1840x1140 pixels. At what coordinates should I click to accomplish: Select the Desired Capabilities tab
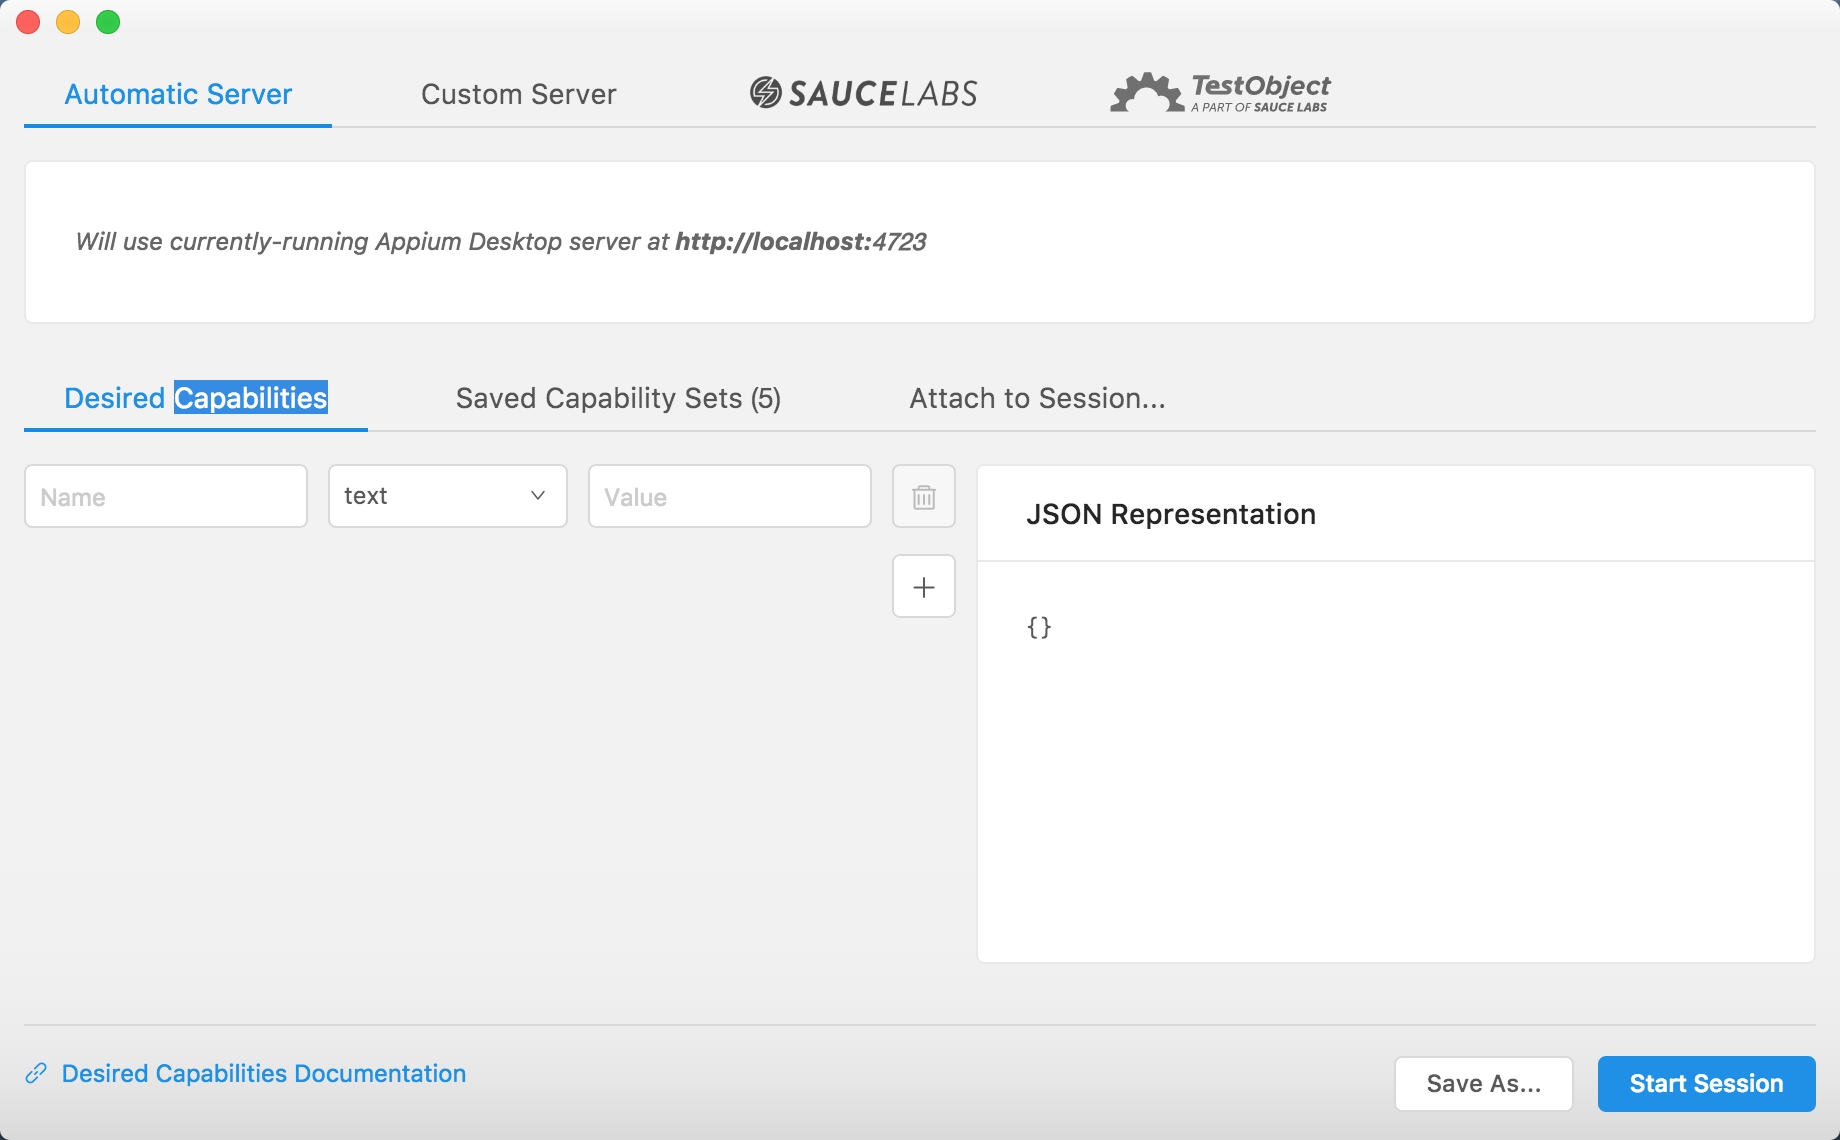point(196,398)
